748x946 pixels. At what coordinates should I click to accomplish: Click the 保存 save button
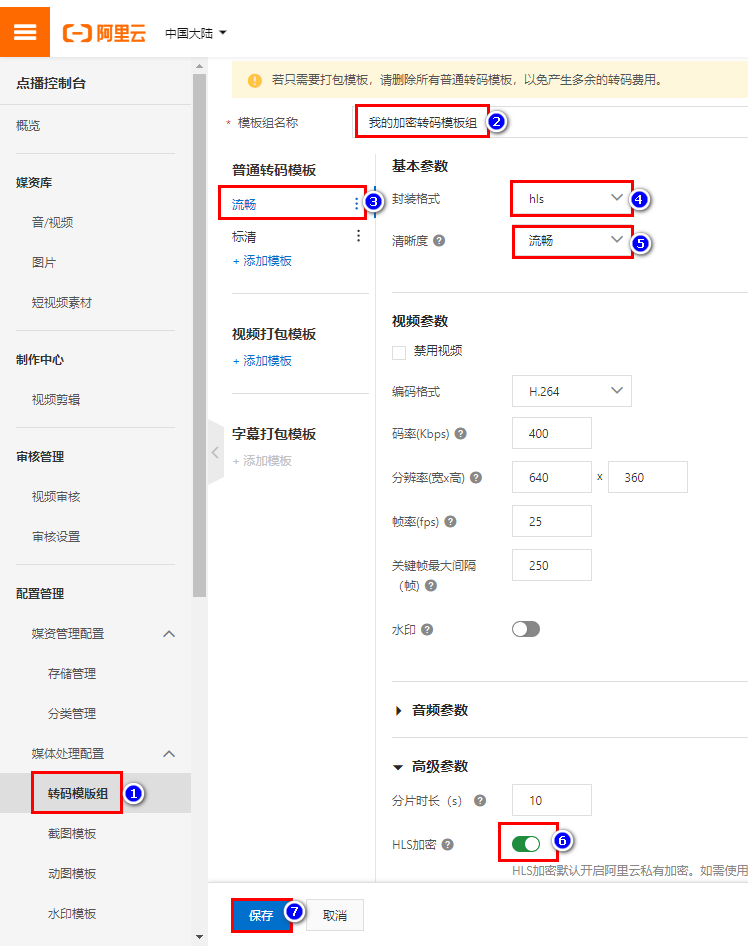pos(261,915)
